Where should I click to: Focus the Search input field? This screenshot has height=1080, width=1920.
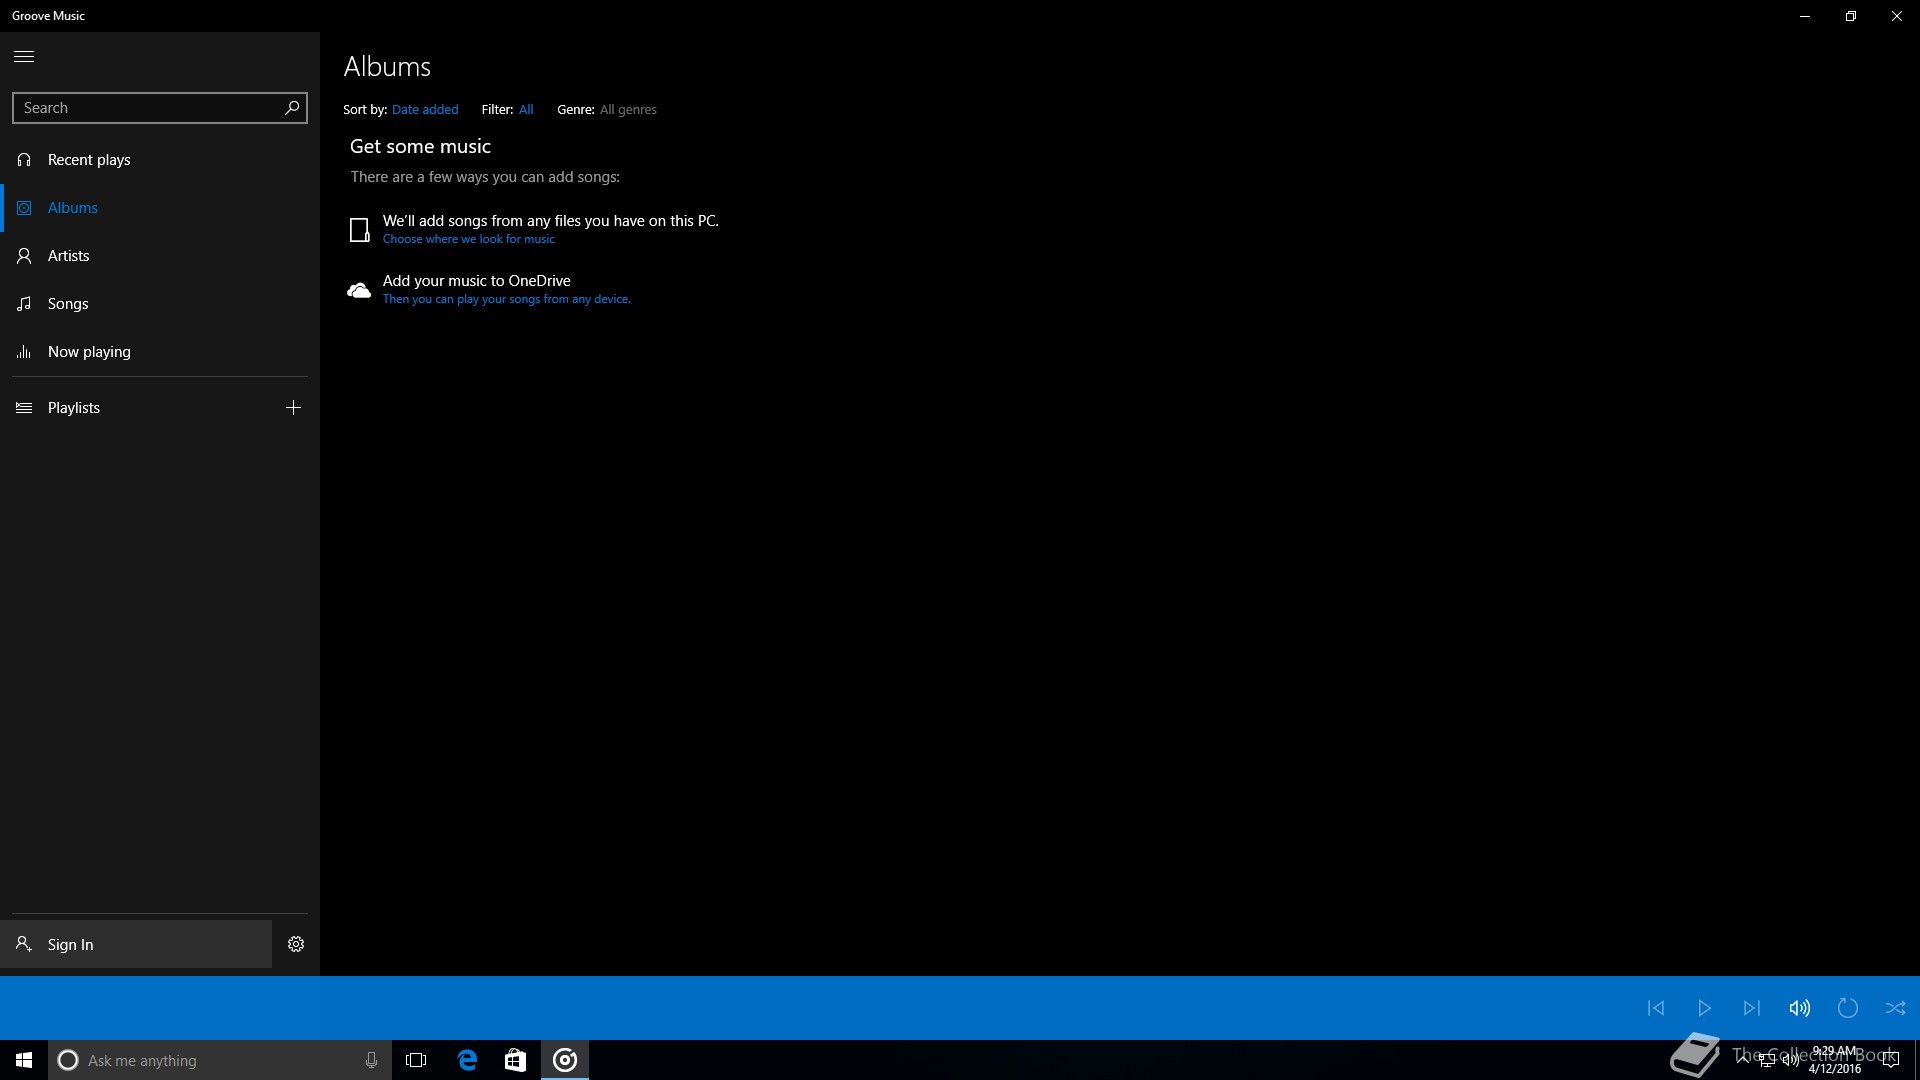(x=160, y=108)
